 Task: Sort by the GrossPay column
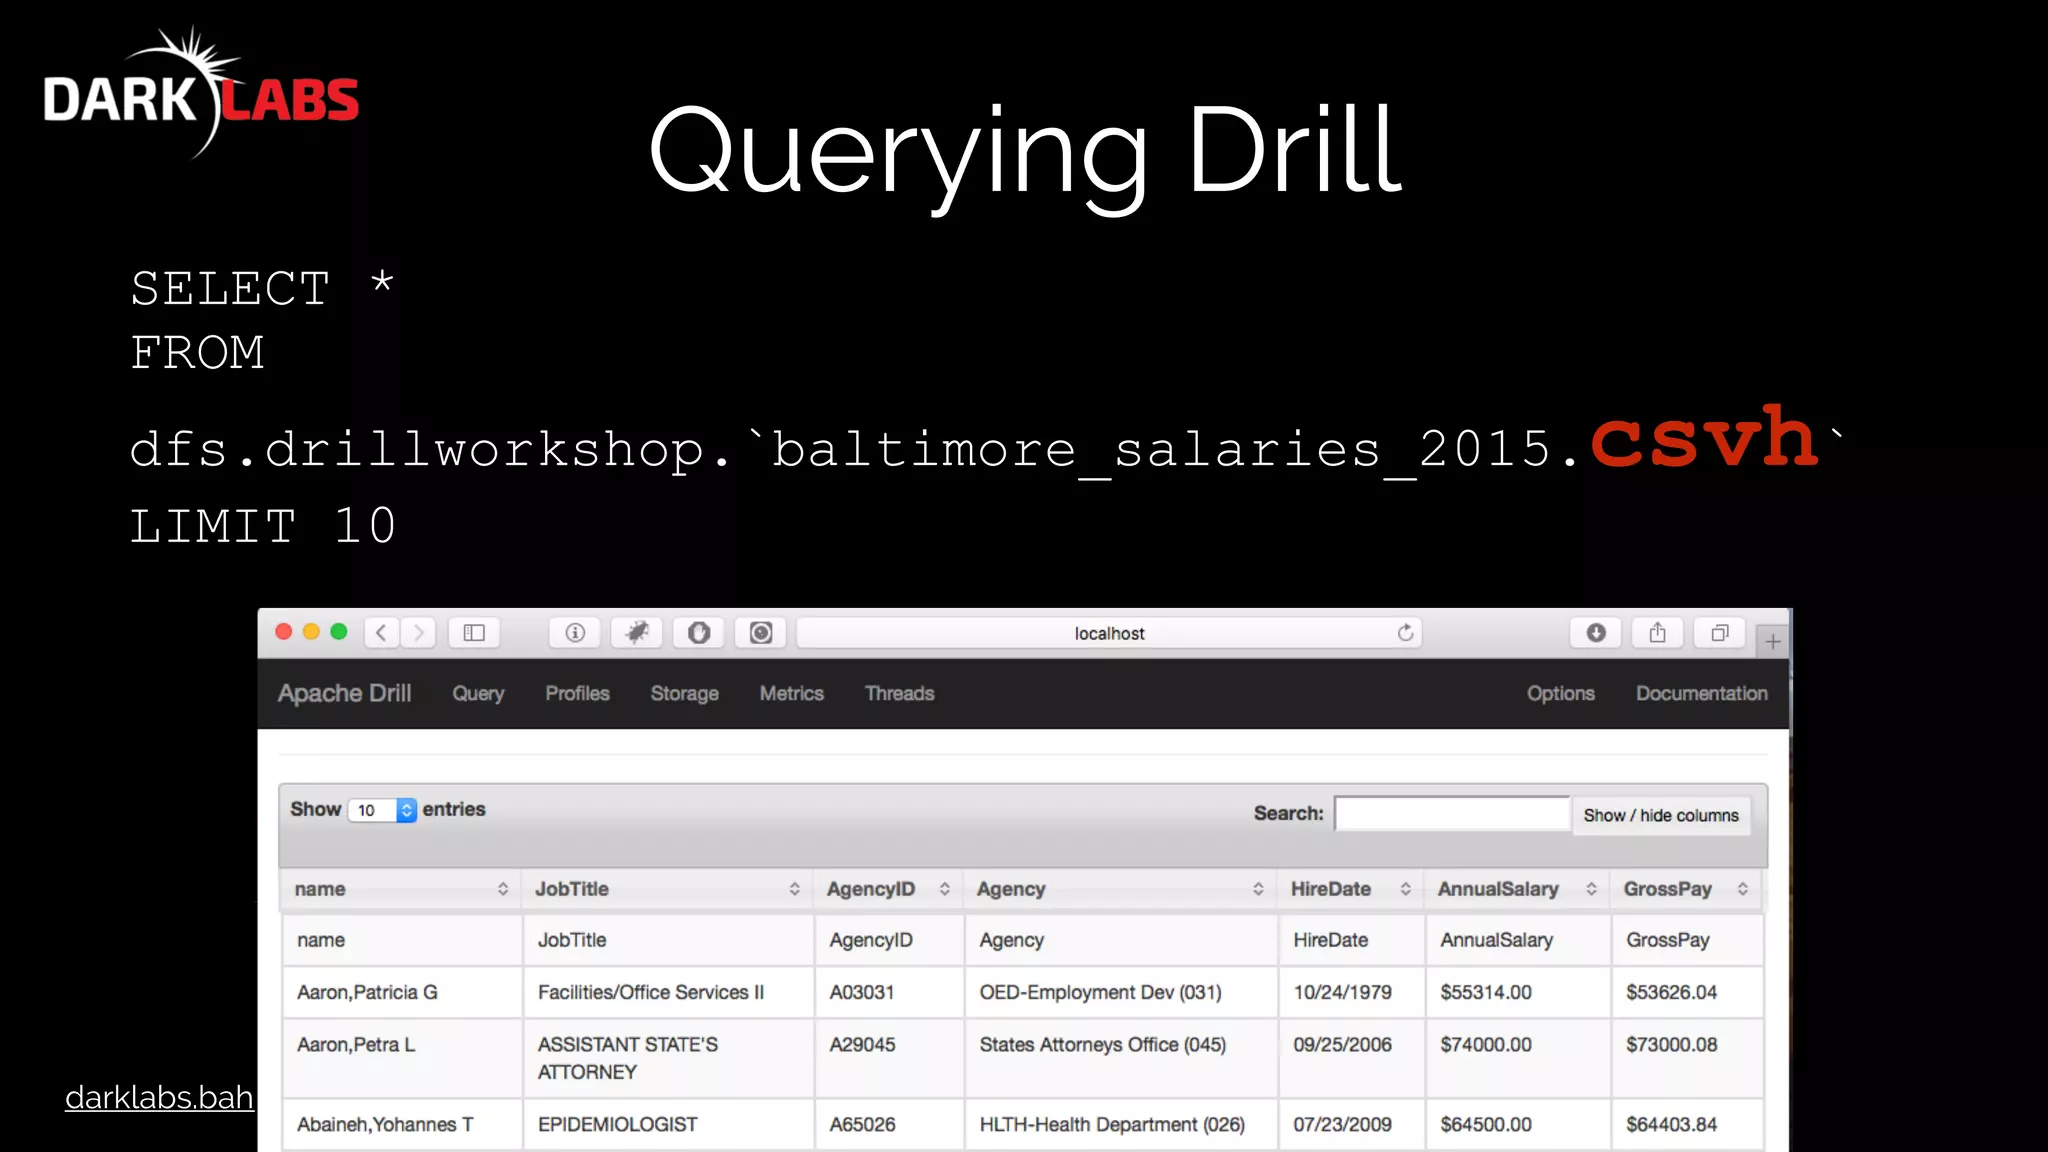coord(1686,889)
